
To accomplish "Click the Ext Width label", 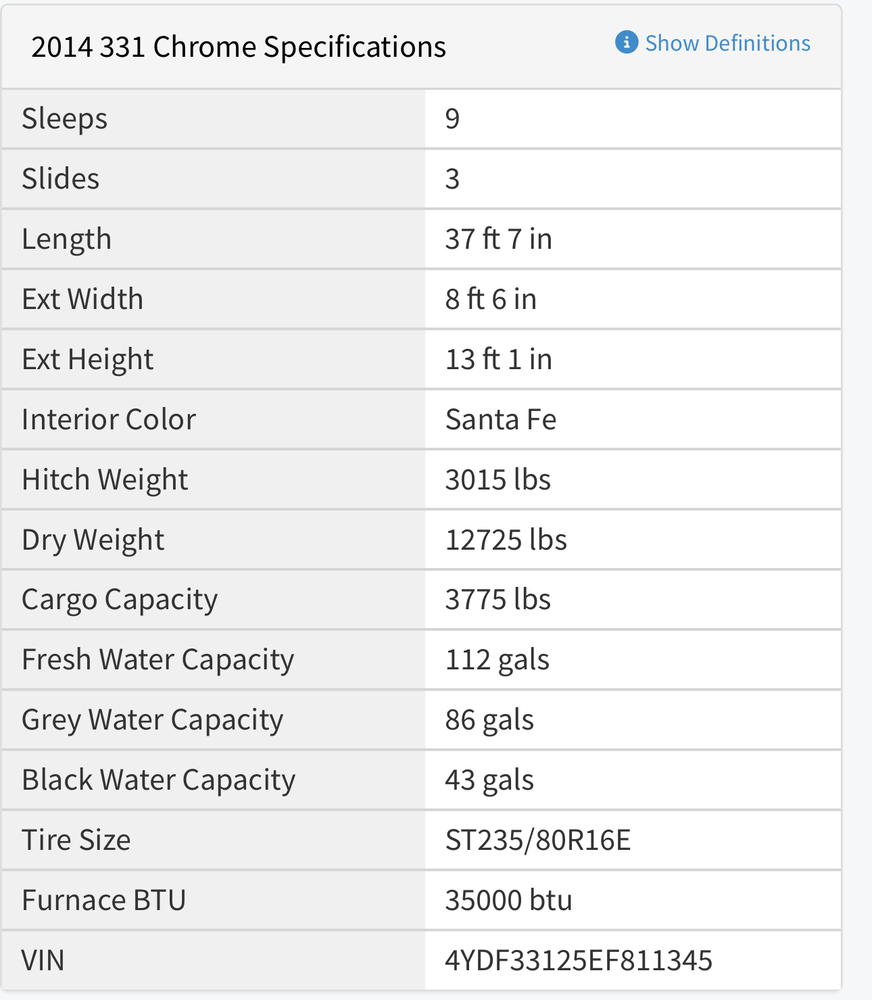I will point(82,299).
